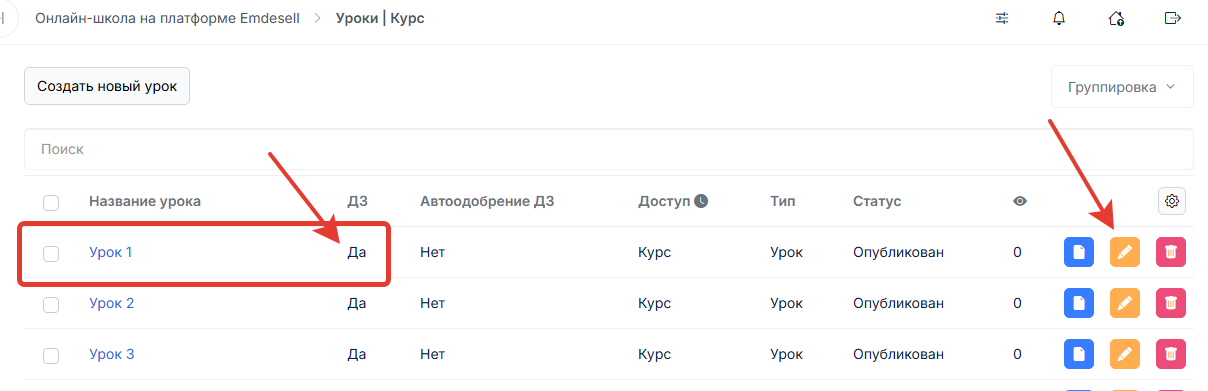Edit Урок 1 with the orange pencil icon
1208x391 pixels.
click(x=1125, y=252)
